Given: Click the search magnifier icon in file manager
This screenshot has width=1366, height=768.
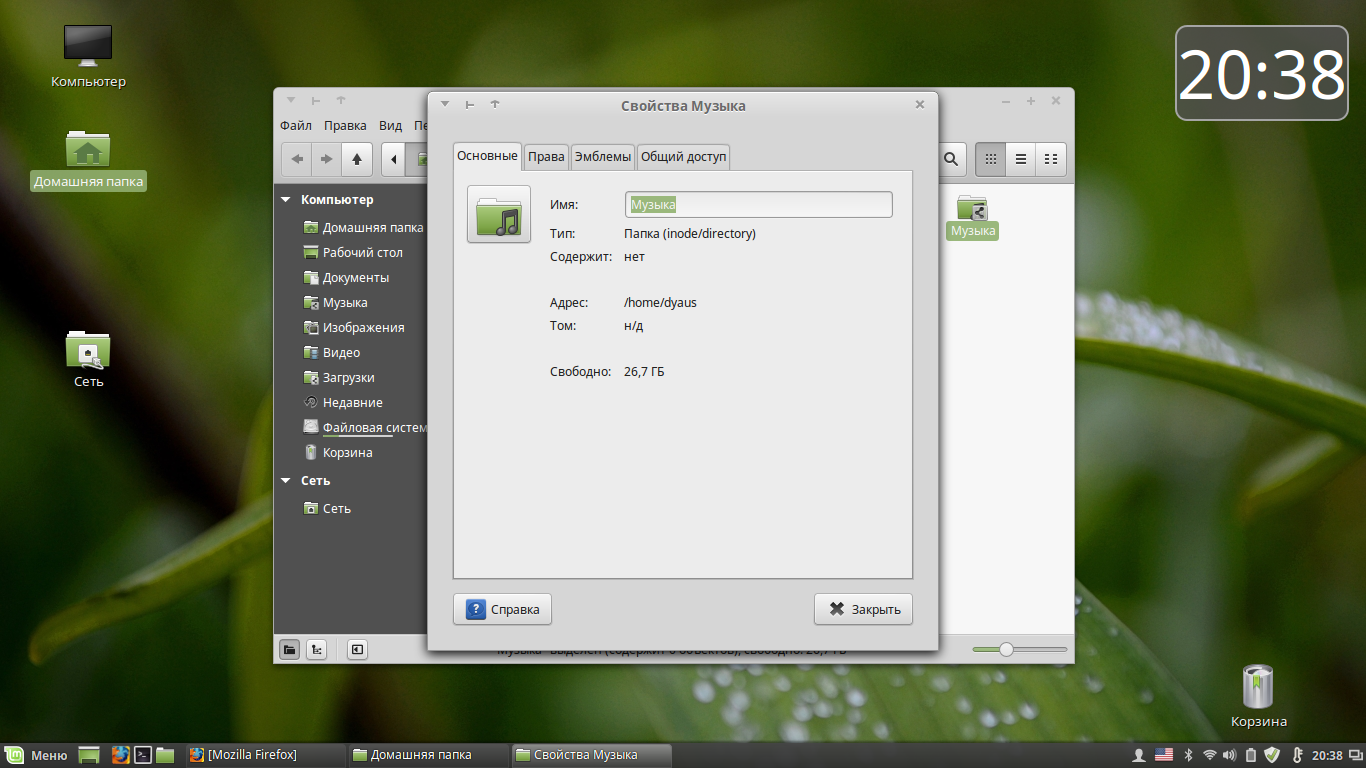Looking at the screenshot, I should tap(951, 159).
